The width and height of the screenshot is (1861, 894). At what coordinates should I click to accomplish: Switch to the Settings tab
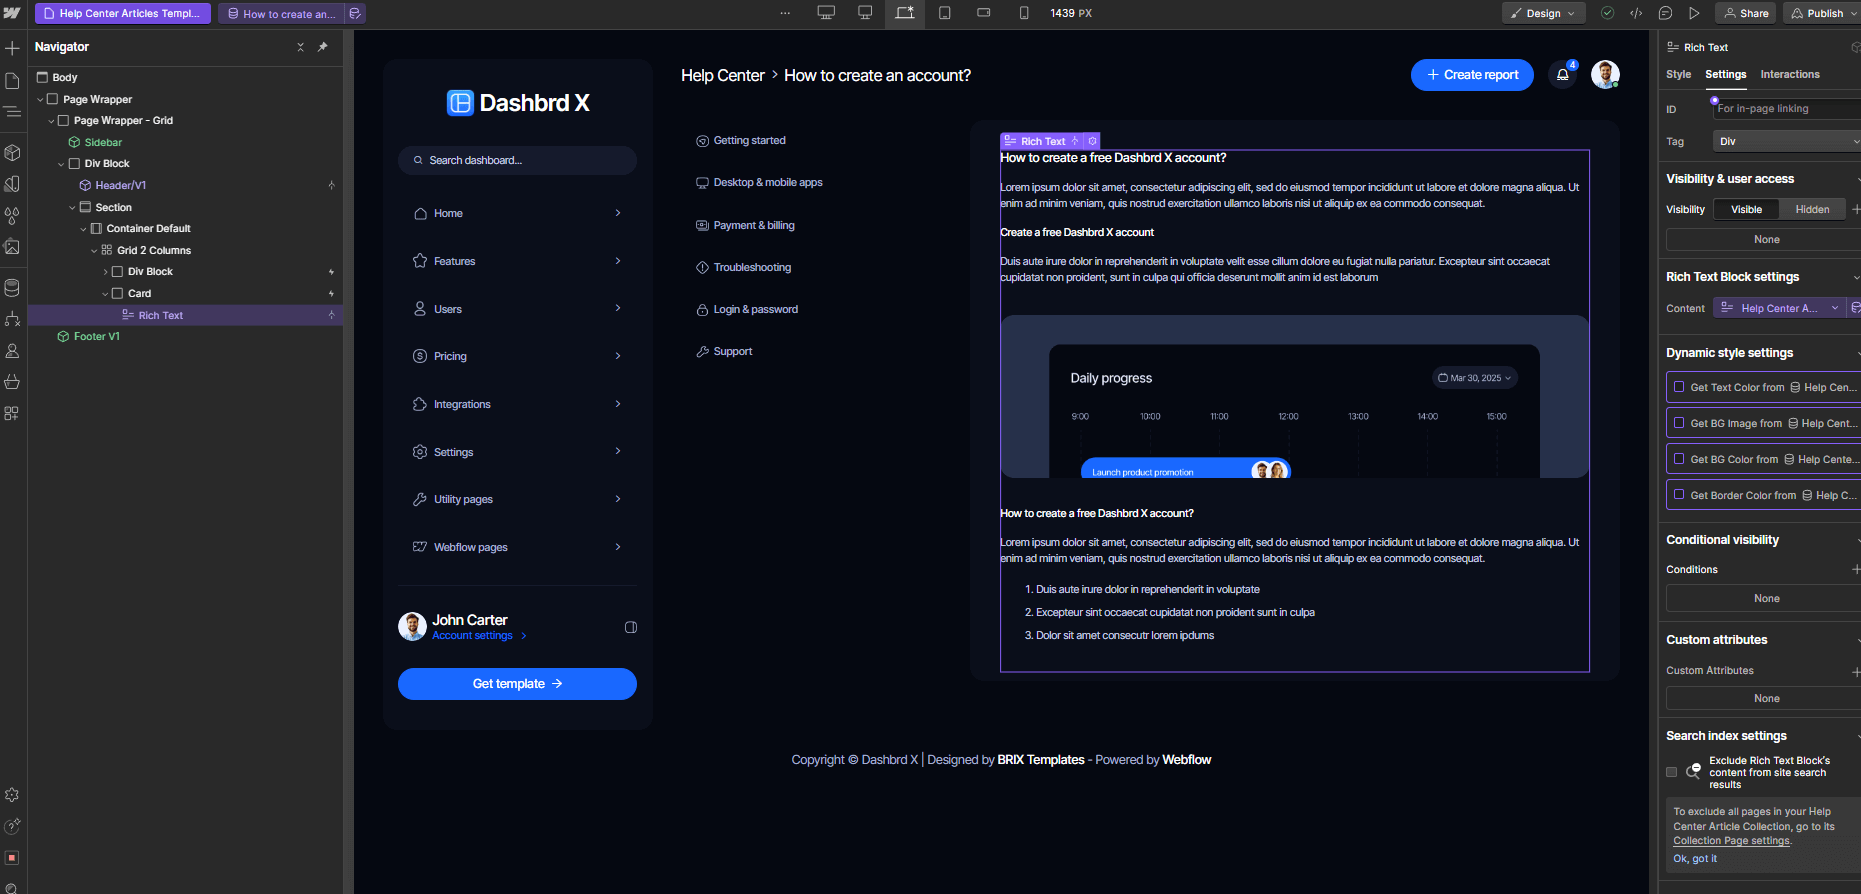coord(1725,74)
